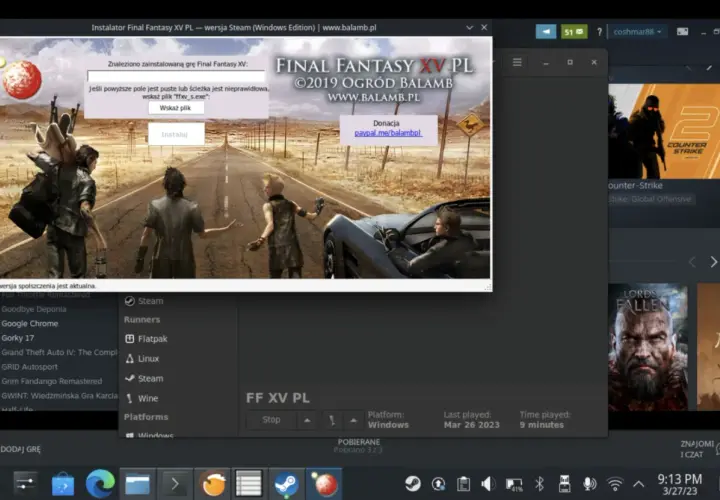Click the Steam announcements megaphone icon
The width and height of the screenshot is (720, 500).
tap(546, 32)
